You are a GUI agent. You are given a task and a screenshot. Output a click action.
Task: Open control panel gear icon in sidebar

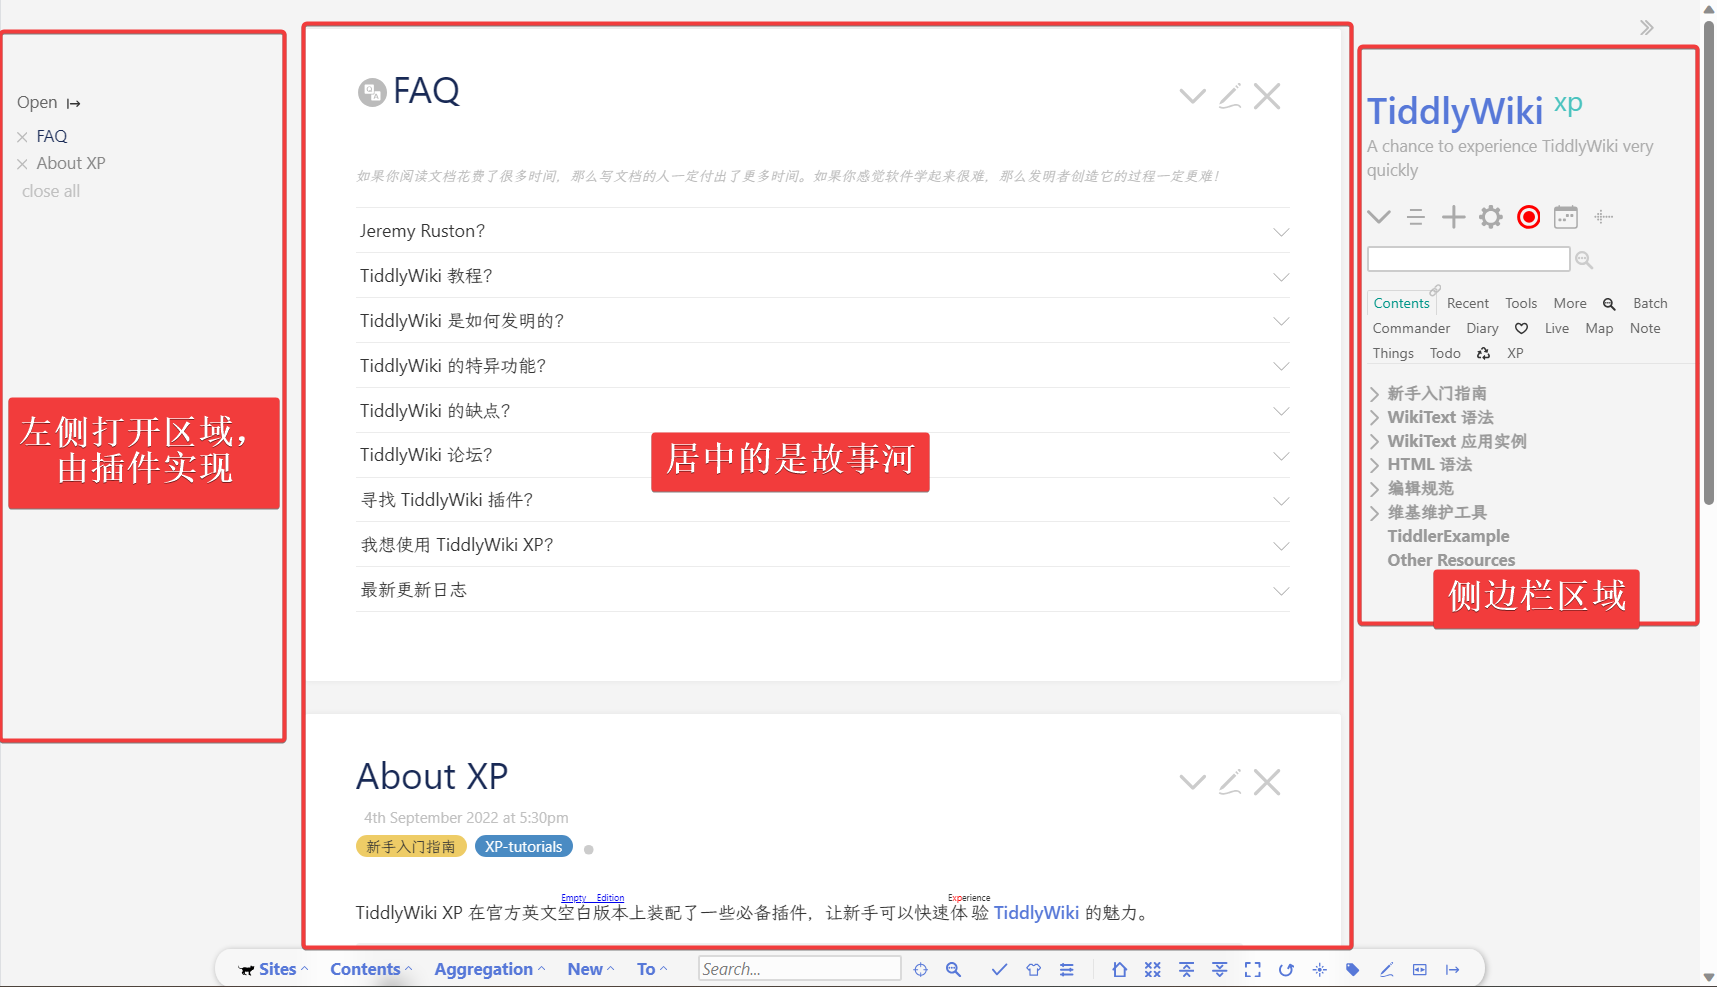1491,217
